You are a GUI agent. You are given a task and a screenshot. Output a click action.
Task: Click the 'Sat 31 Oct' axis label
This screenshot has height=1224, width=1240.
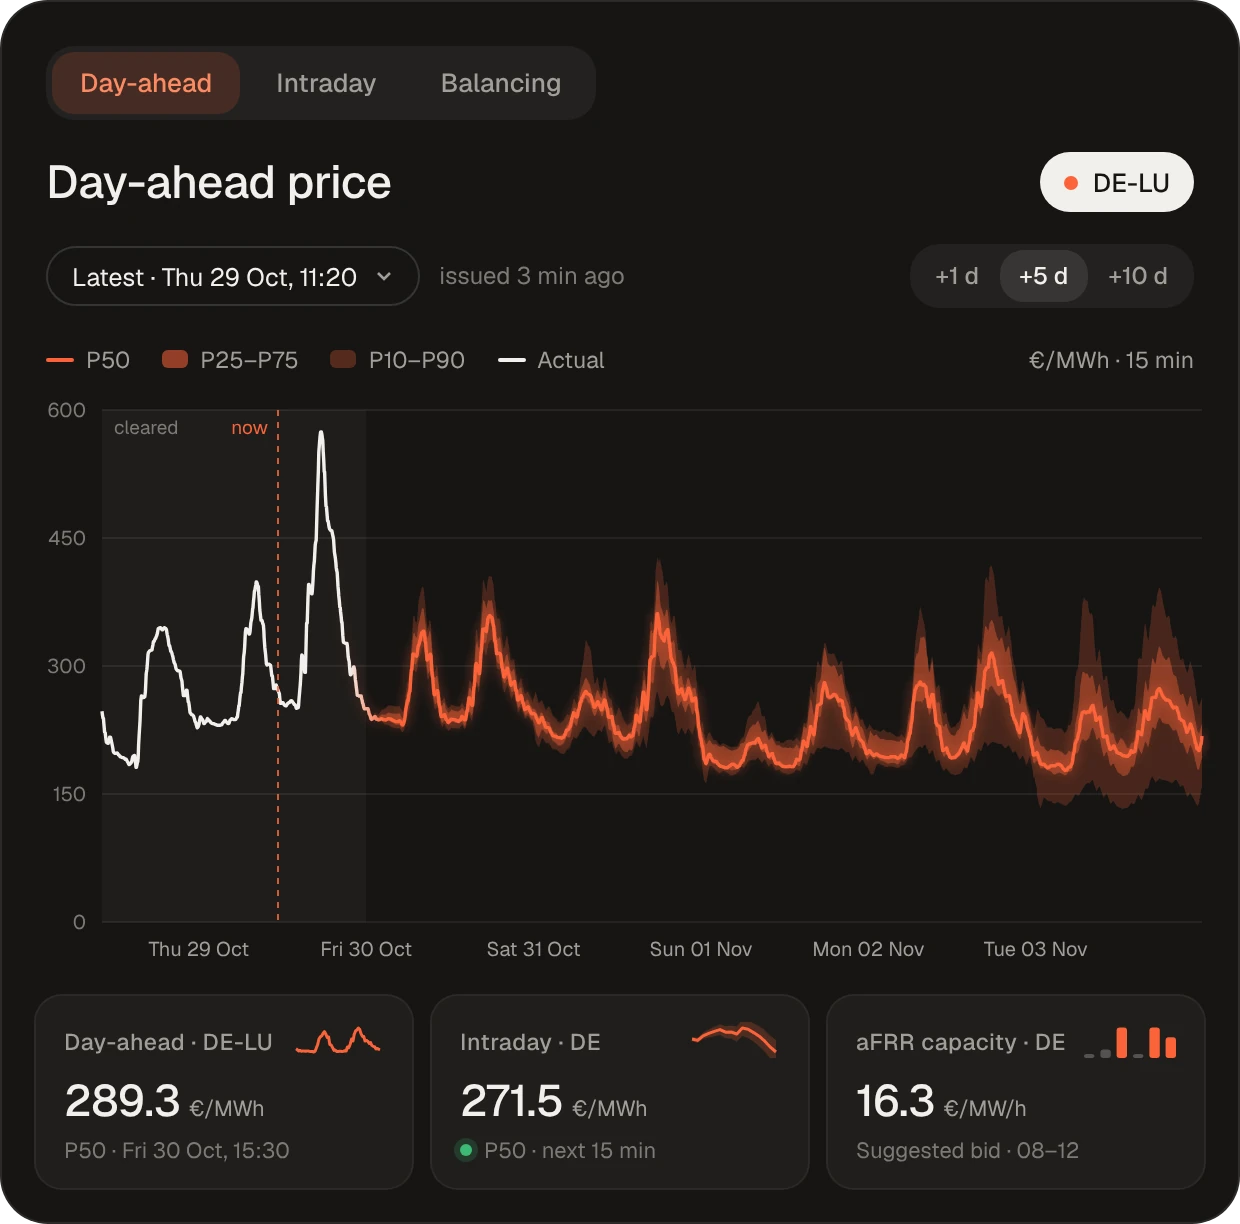(x=533, y=949)
